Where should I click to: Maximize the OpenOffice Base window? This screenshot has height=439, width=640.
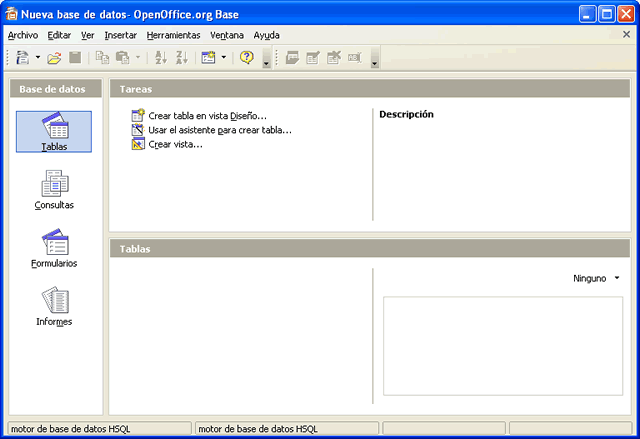point(607,14)
